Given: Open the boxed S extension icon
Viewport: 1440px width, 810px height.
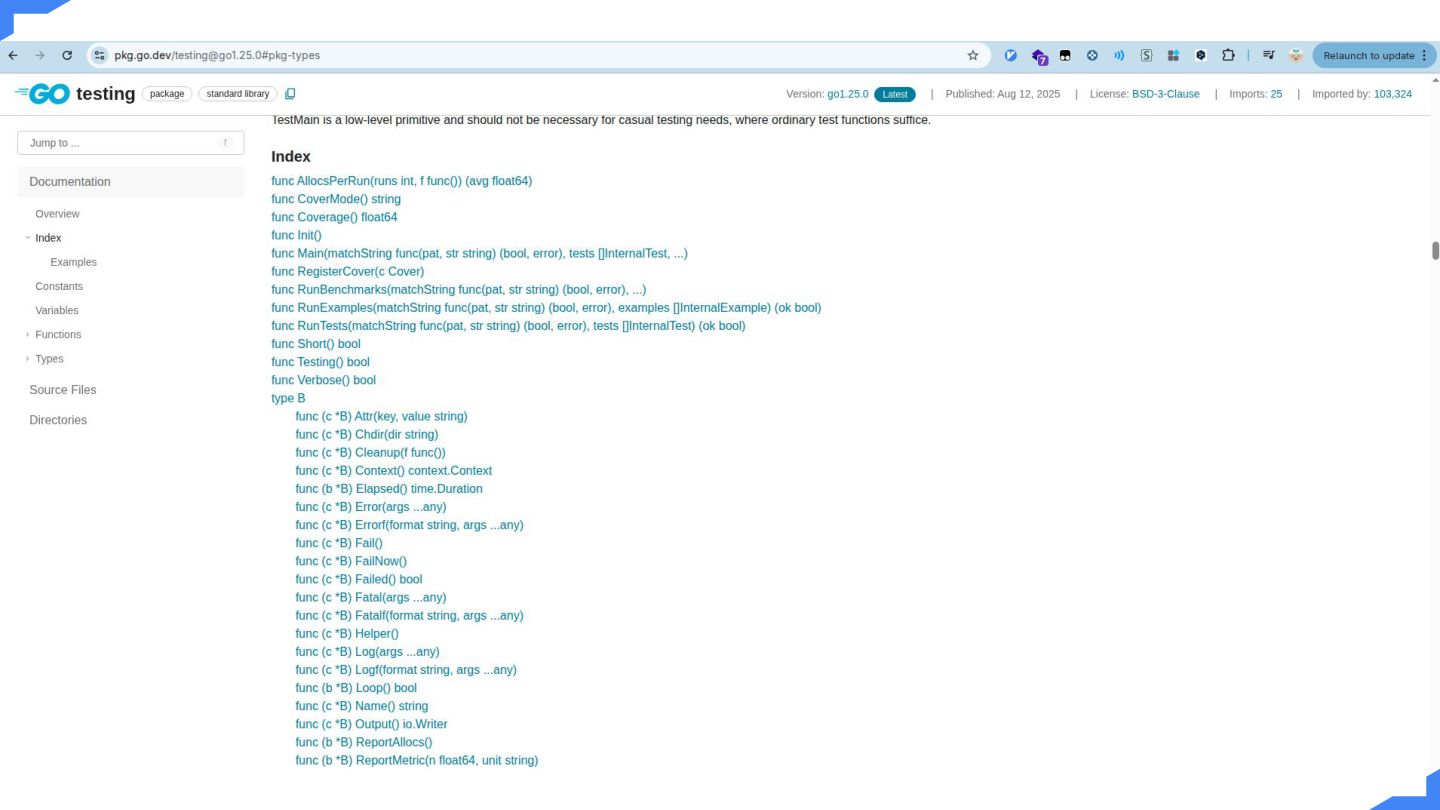Looking at the screenshot, I should pyautogui.click(x=1146, y=56).
